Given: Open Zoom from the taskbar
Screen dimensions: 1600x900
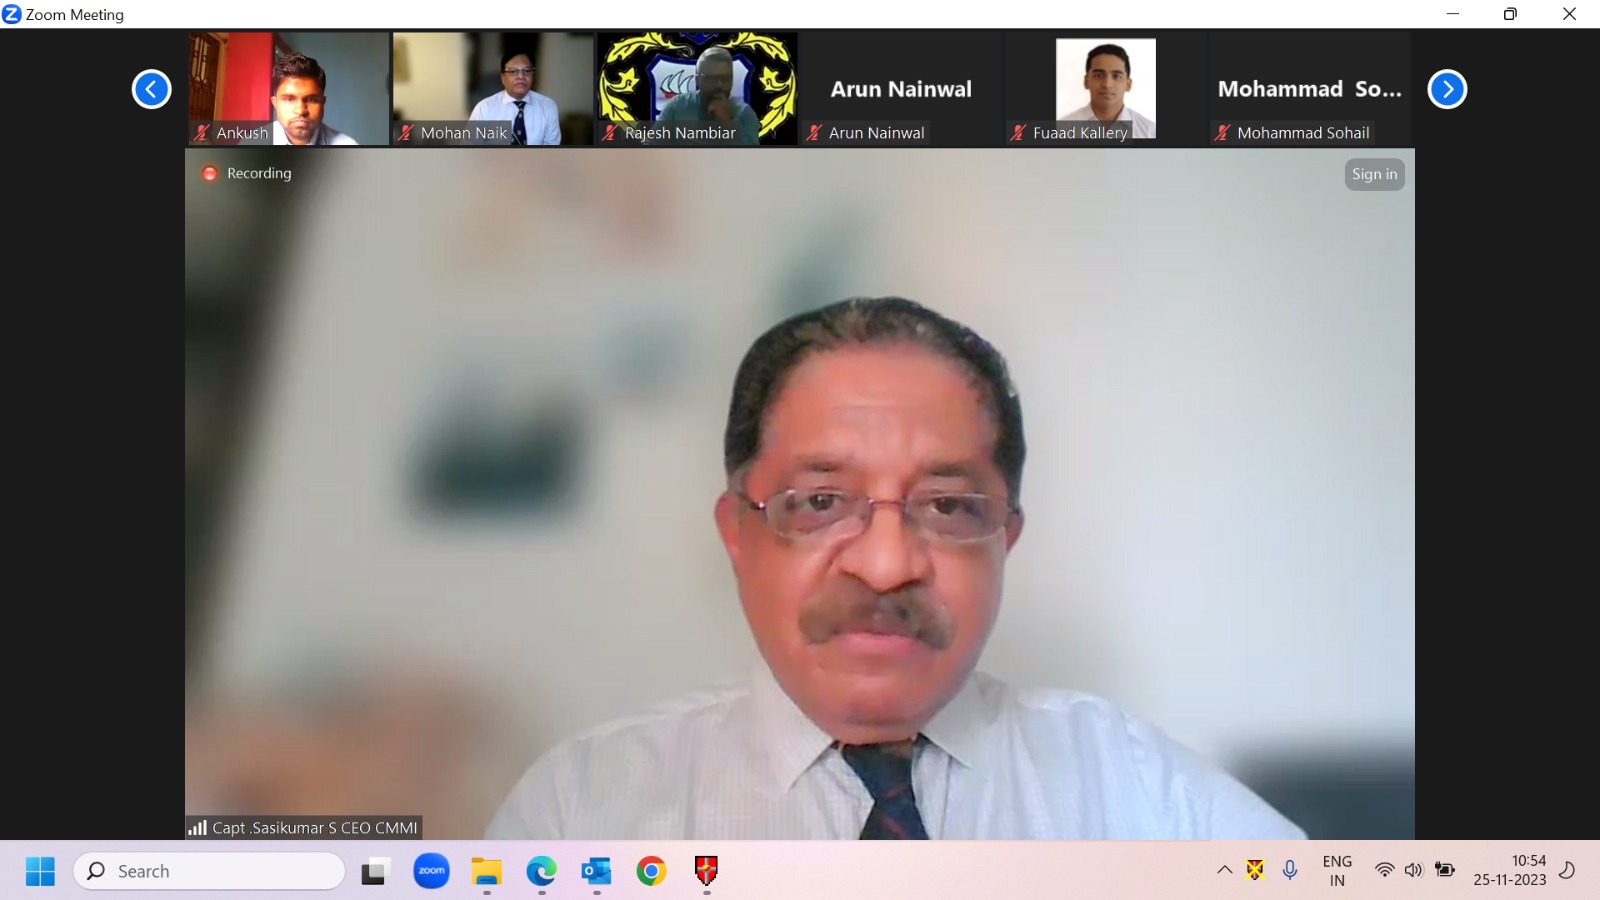Looking at the screenshot, I should coord(431,871).
